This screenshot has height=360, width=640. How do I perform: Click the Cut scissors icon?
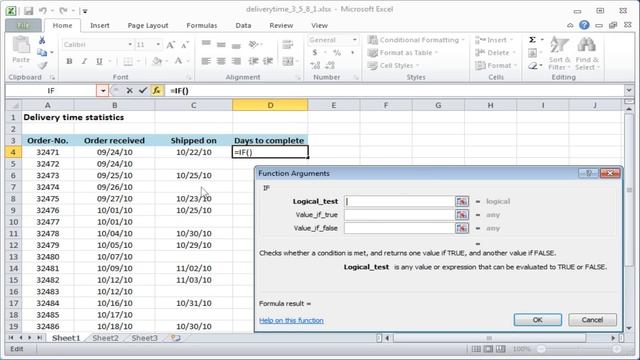pos(42,40)
